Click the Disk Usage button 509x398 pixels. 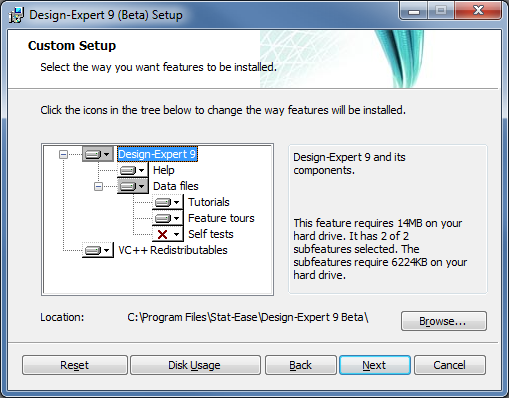coord(195,365)
